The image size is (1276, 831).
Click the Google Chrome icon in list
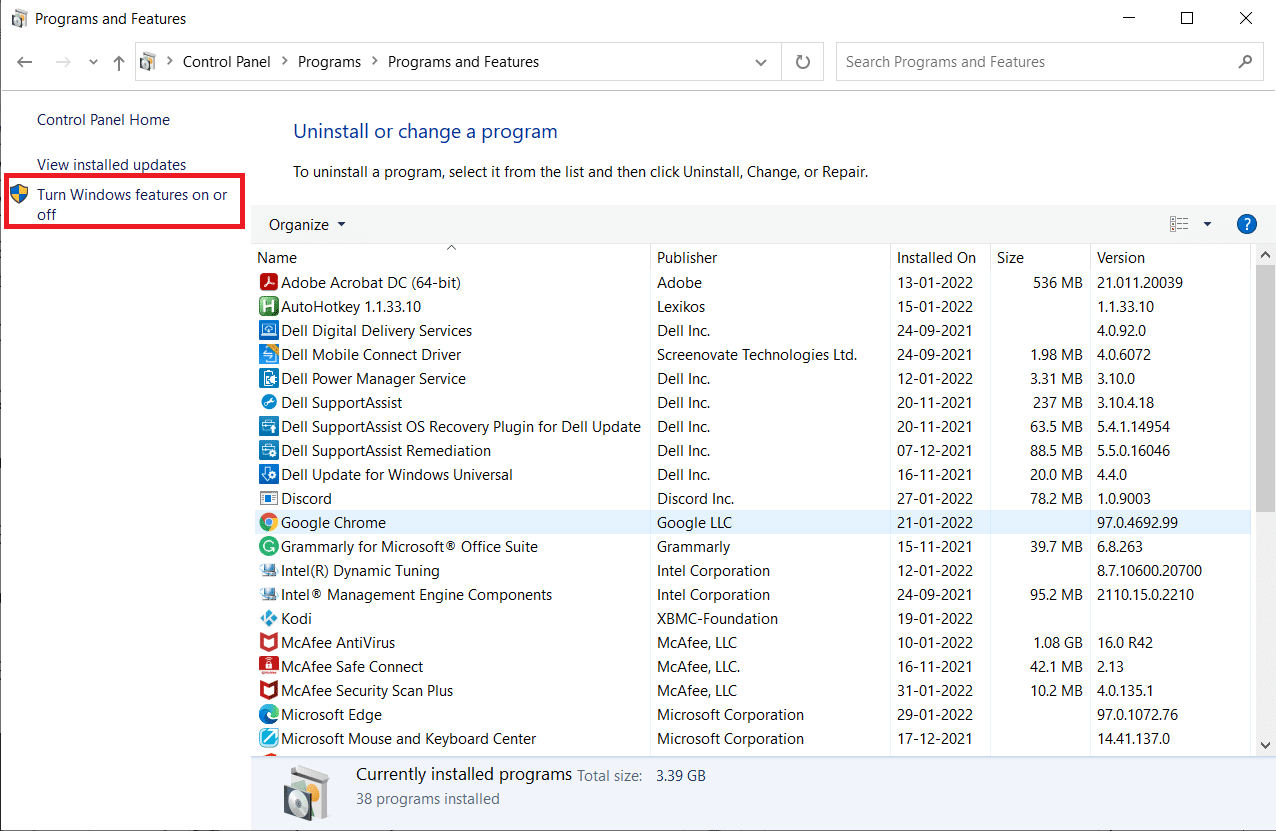(x=268, y=523)
